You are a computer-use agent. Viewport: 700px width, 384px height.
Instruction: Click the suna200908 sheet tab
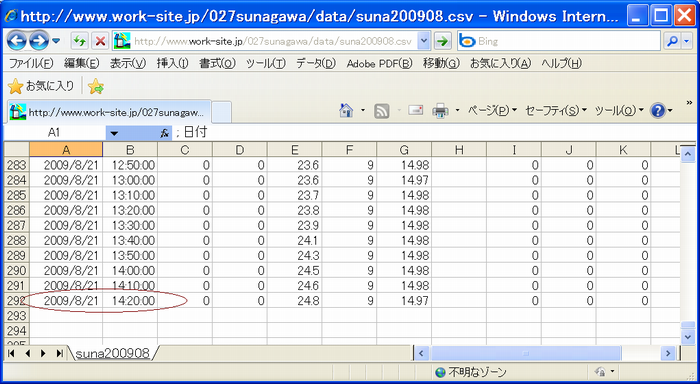[112, 353]
